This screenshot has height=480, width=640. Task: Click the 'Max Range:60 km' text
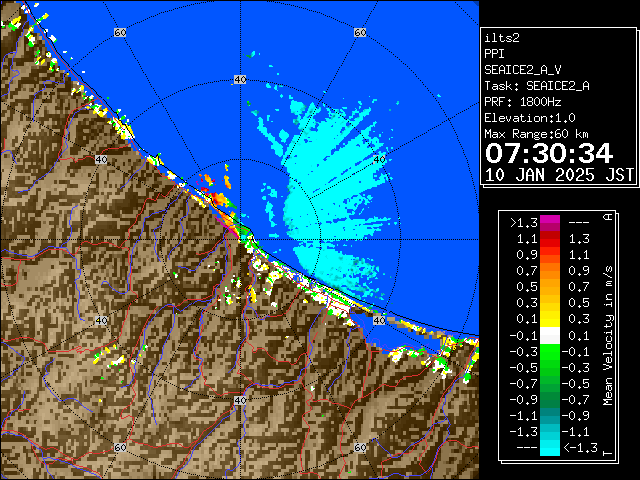click(536, 134)
